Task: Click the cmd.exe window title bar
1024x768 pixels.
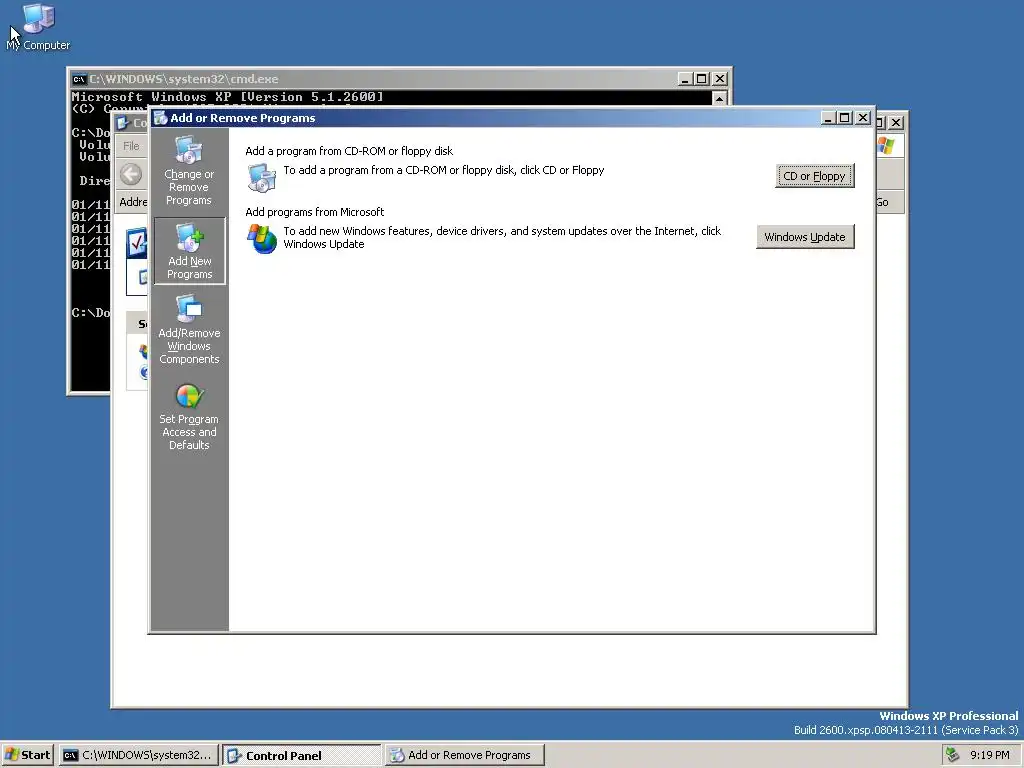Action: point(400,79)
